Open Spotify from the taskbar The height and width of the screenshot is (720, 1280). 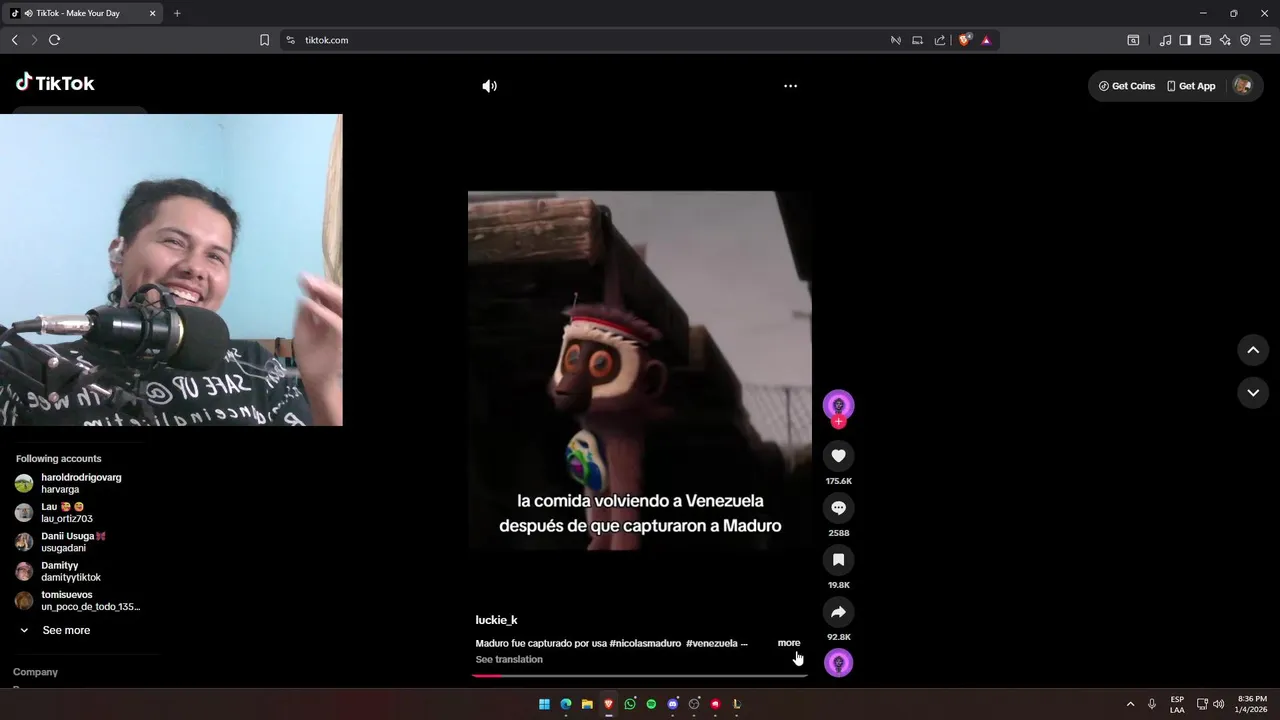651,704
